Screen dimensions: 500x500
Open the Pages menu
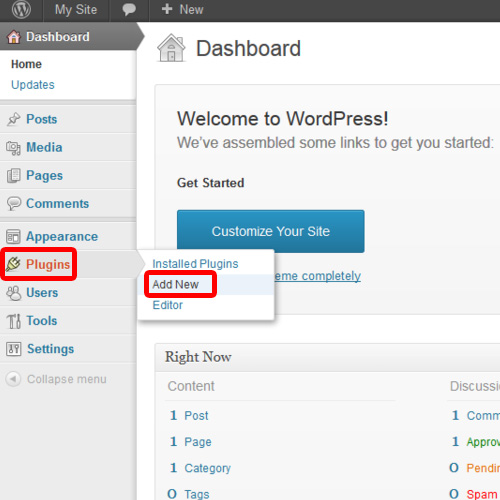click(x=44, y=176)
